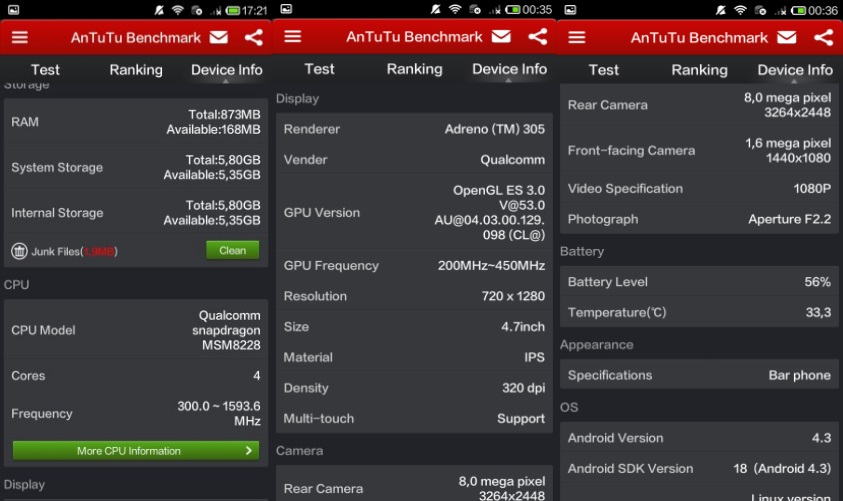Tap the share icon in the left phone screen
Viewport: 843px width, 501px height.
(254, 38)
